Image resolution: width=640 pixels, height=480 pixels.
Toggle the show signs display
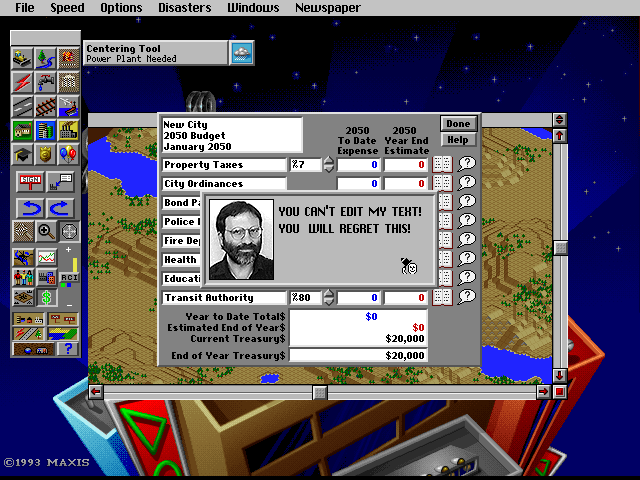pos(62,319)
